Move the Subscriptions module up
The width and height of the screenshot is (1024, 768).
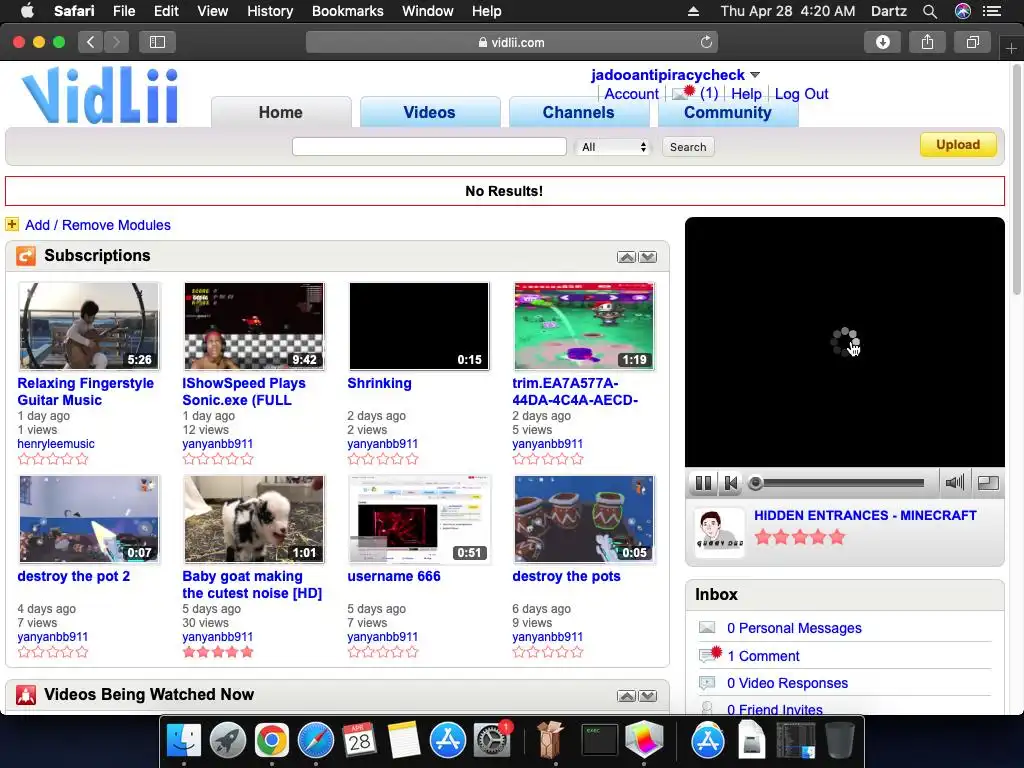626,257
